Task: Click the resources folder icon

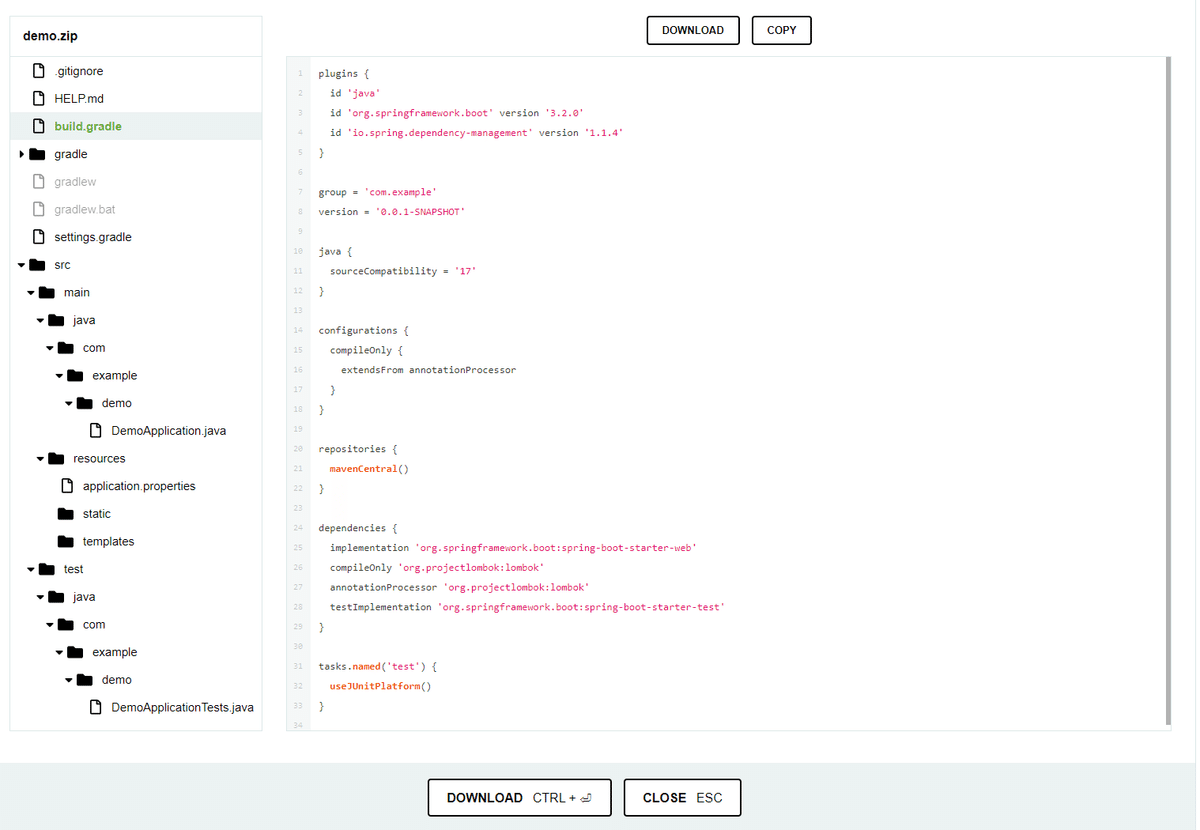Action: 57,458
